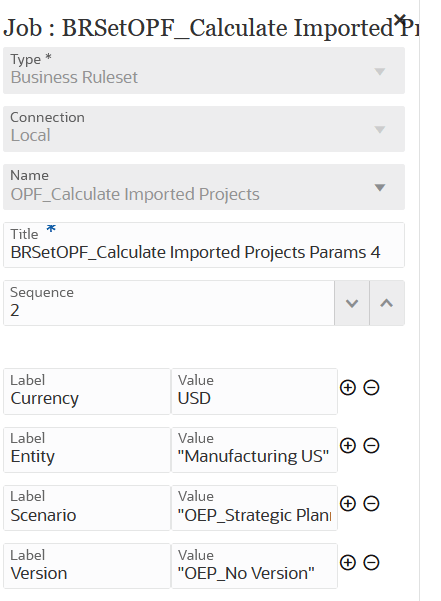
Task: Remove the Scenario parameter row
Action: click(x=371, y=503)
